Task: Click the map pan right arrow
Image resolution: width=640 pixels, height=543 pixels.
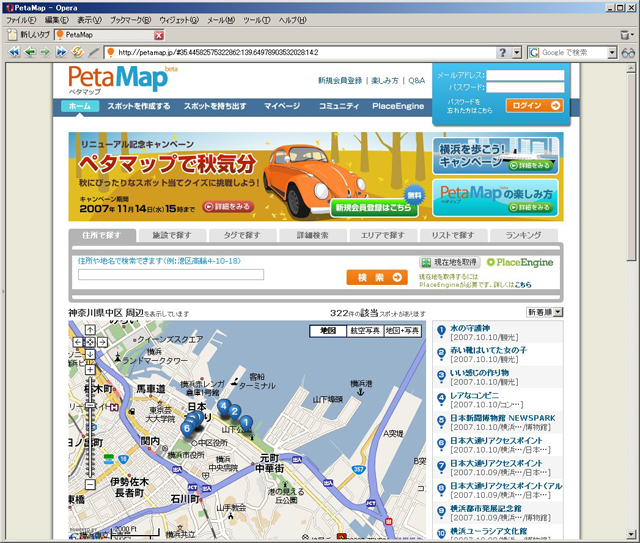Action: coord(102,342)
